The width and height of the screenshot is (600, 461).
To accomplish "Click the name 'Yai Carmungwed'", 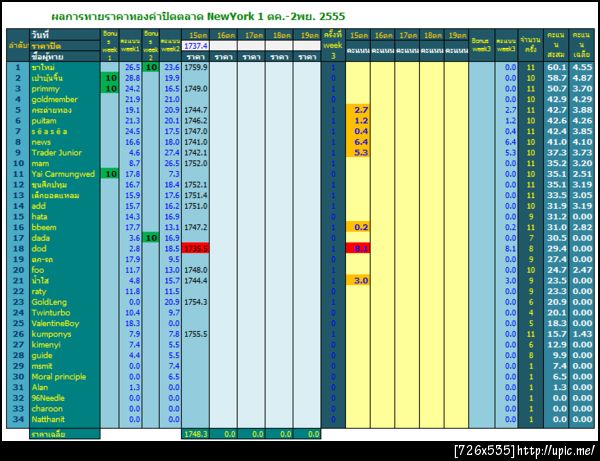I will pyautogui.click(x=63, y=174).
